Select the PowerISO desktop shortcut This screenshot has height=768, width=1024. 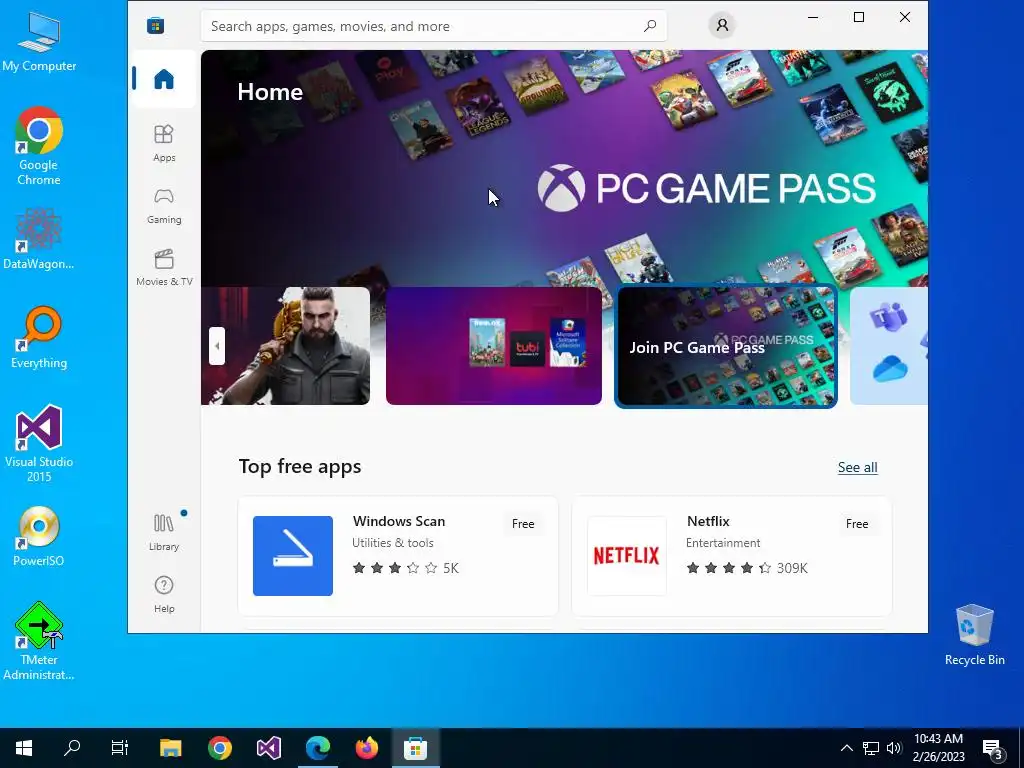[39, 536]
